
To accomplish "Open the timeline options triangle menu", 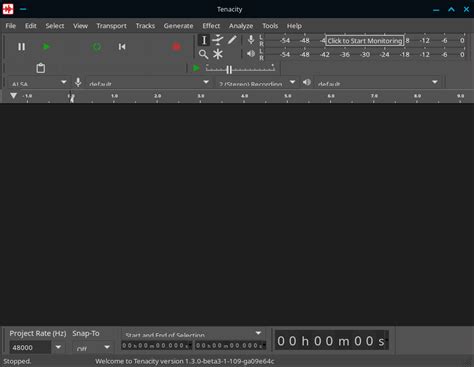I will [13, 96].
